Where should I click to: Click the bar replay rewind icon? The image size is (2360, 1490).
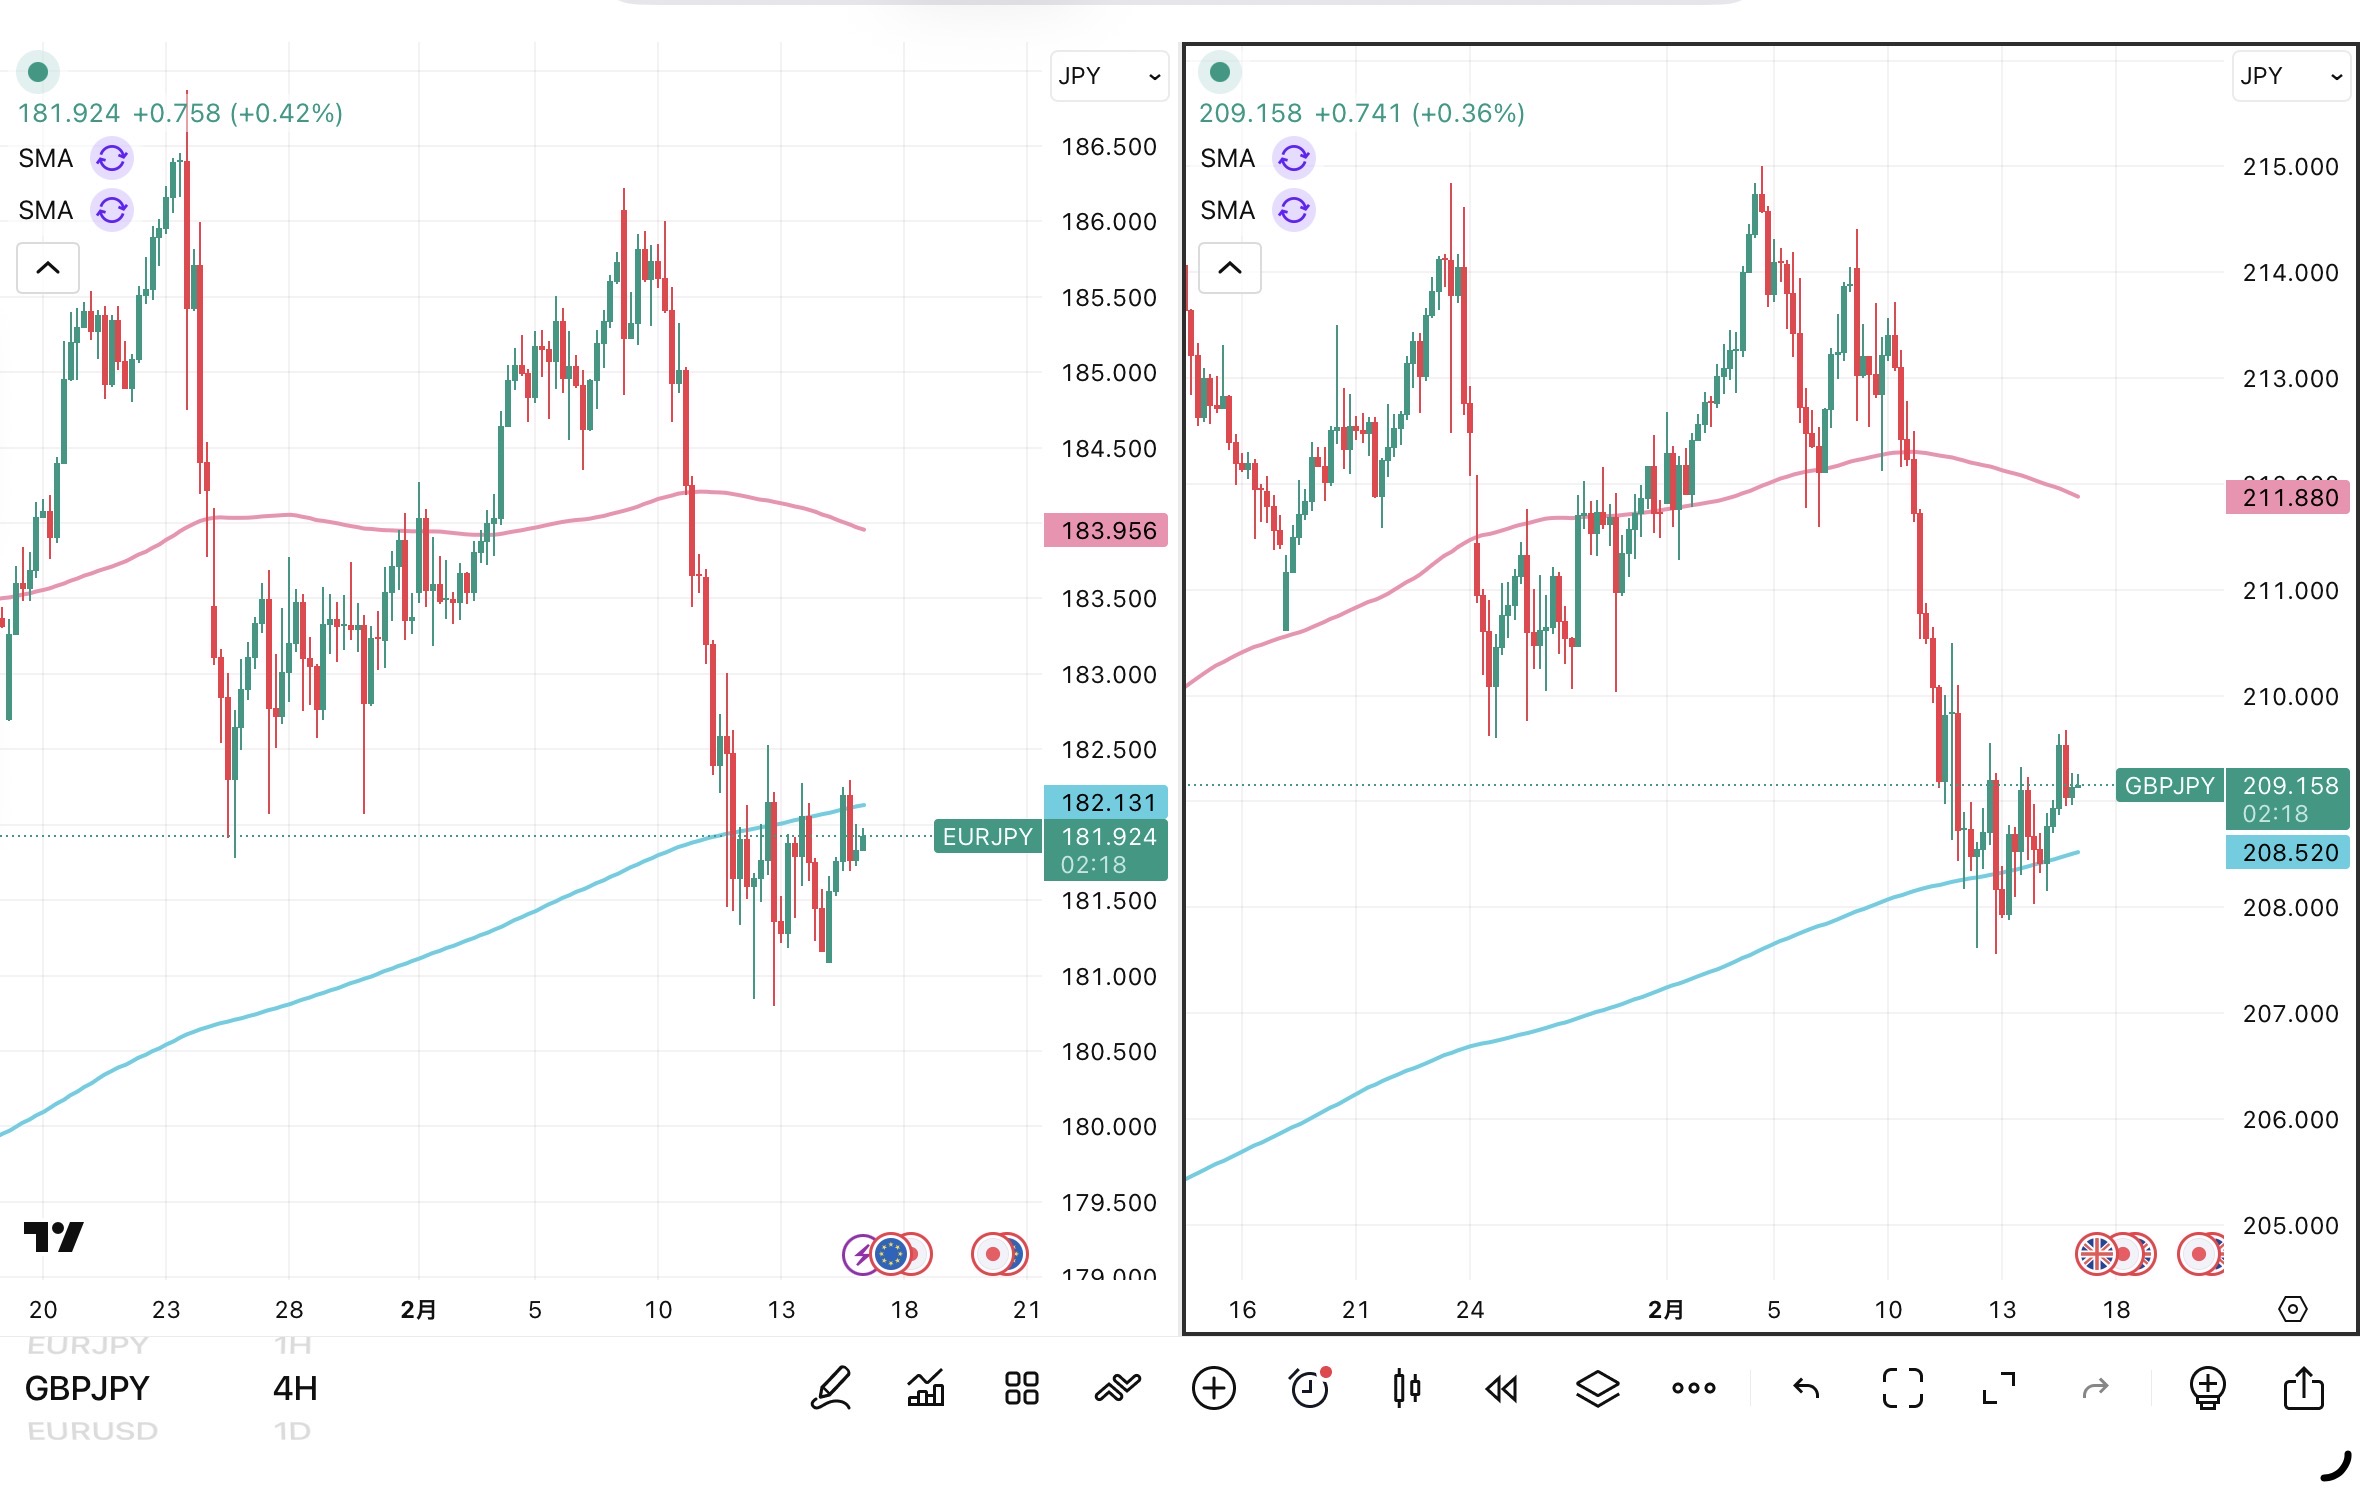[1501, 1387]
